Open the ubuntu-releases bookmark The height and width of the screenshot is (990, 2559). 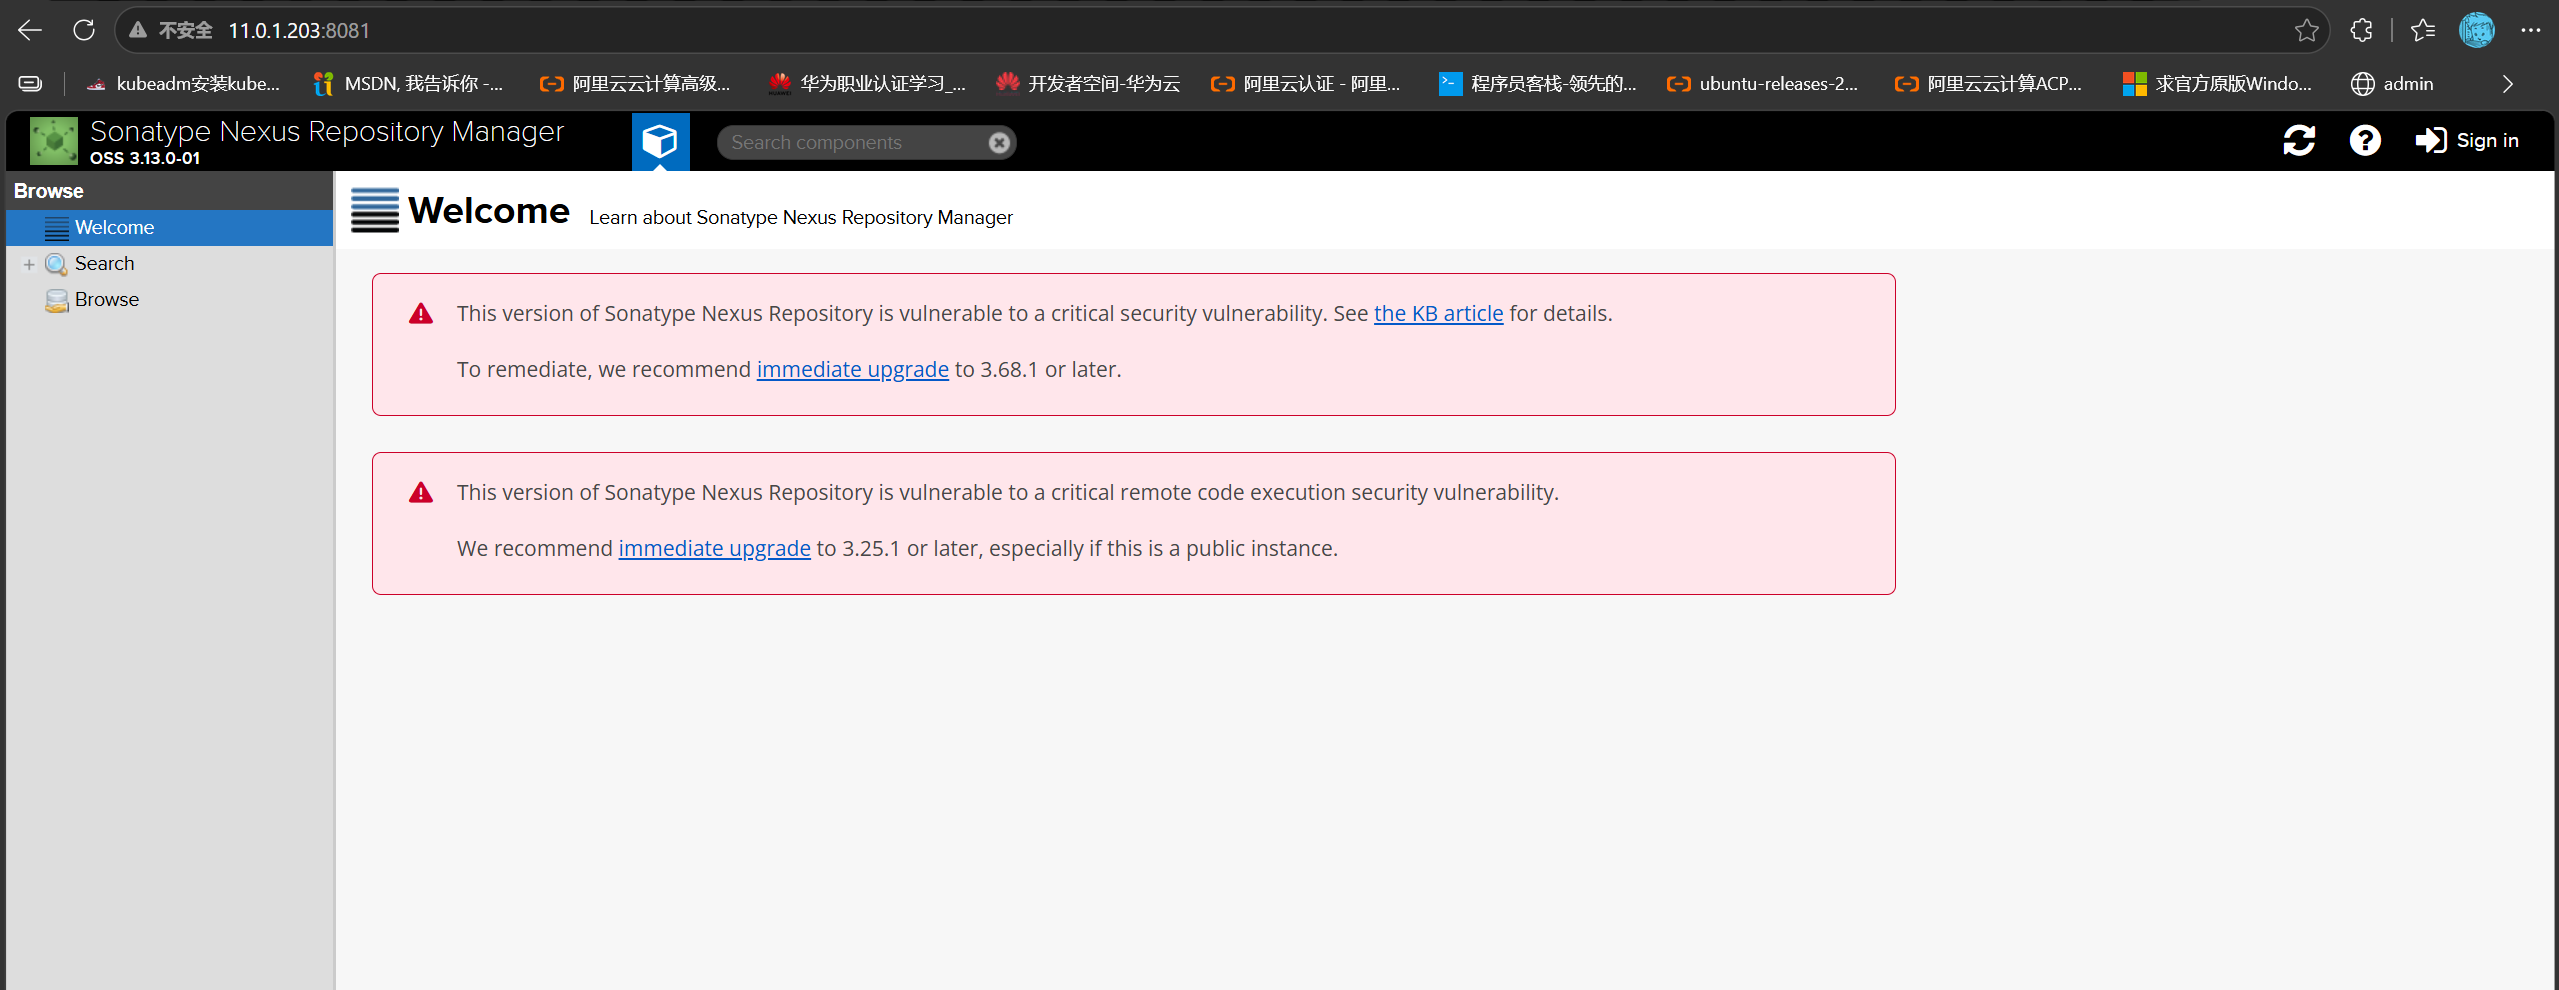click(x=1762, y=84)
